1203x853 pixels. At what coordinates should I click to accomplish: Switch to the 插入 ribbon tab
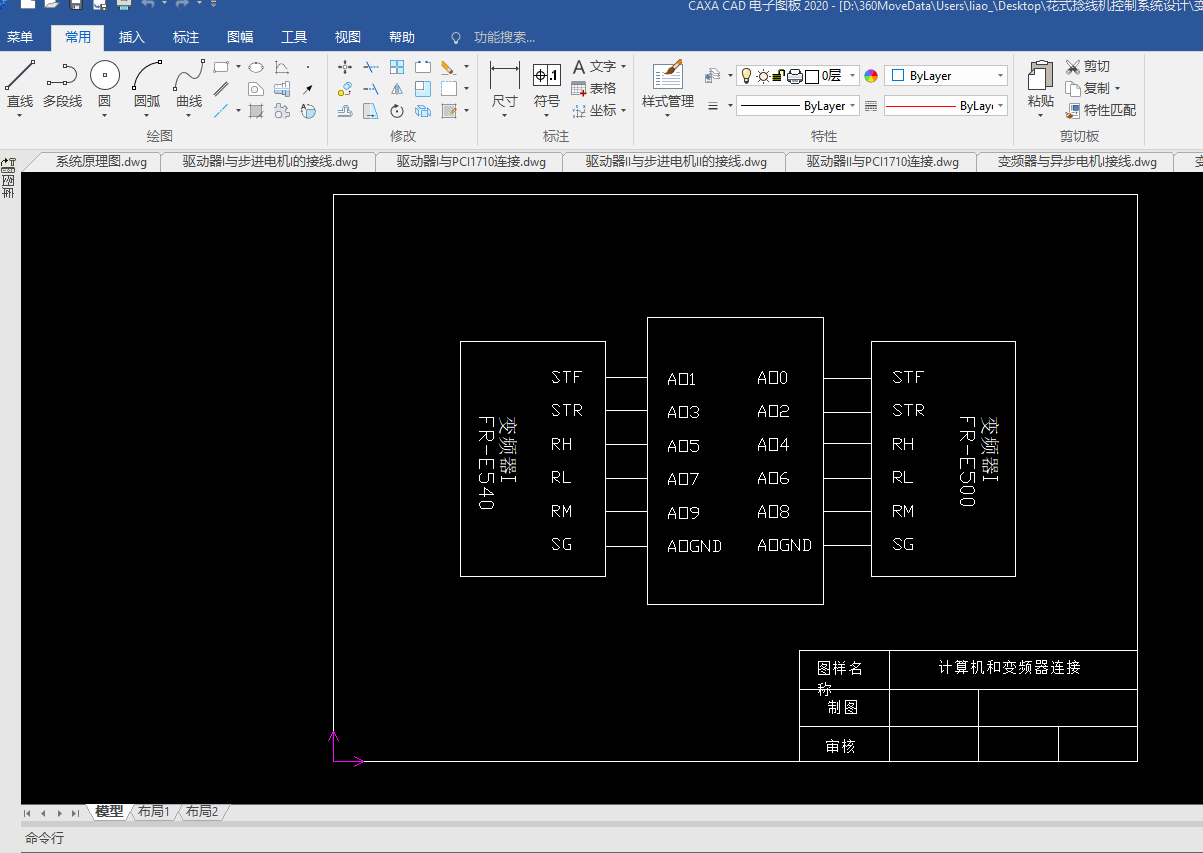tap(132, 38)
